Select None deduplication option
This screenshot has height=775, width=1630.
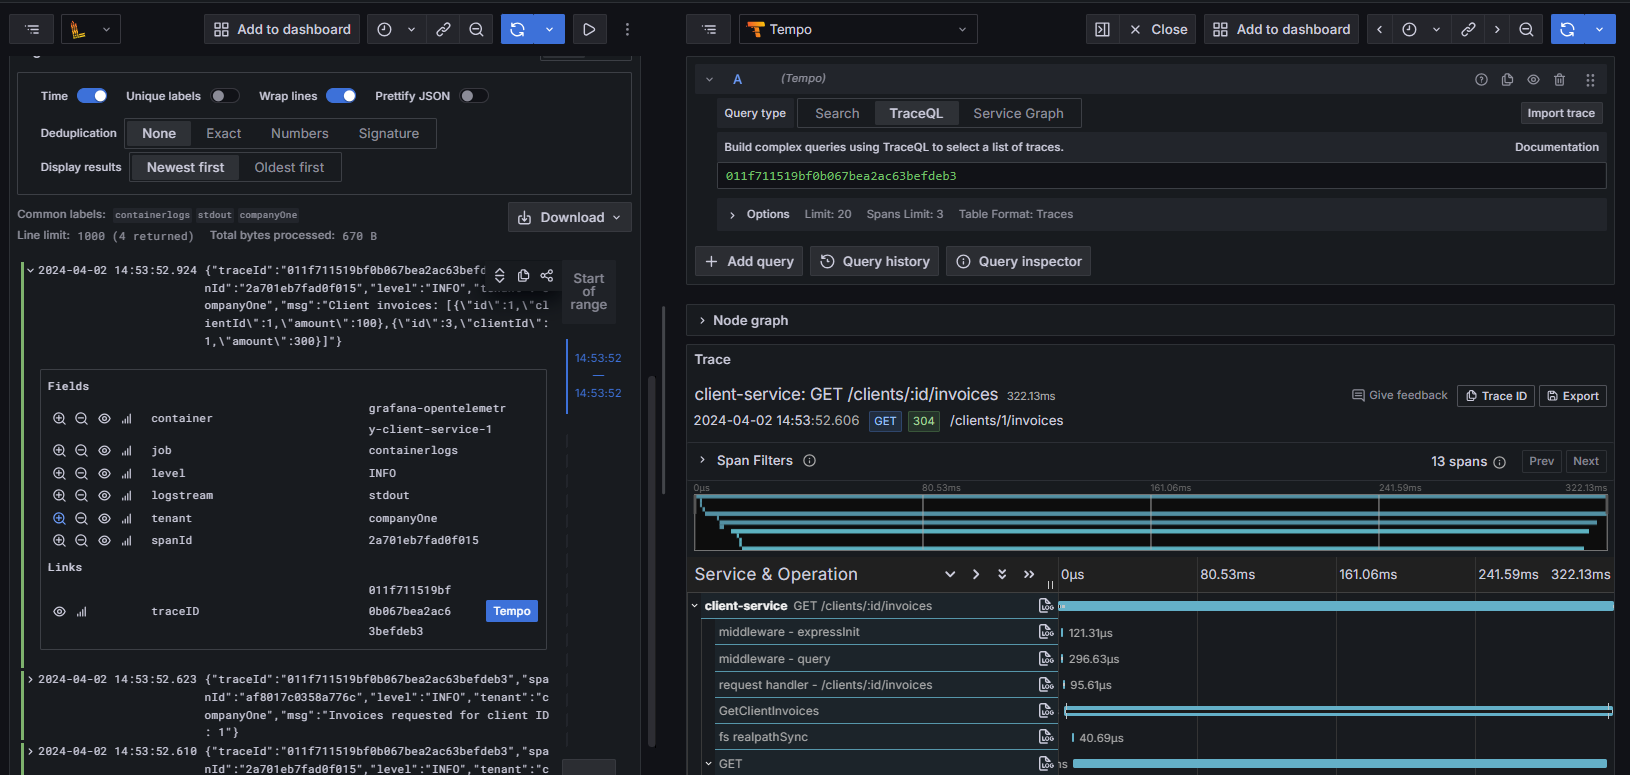pyautogui.click(x=159, y=133)
